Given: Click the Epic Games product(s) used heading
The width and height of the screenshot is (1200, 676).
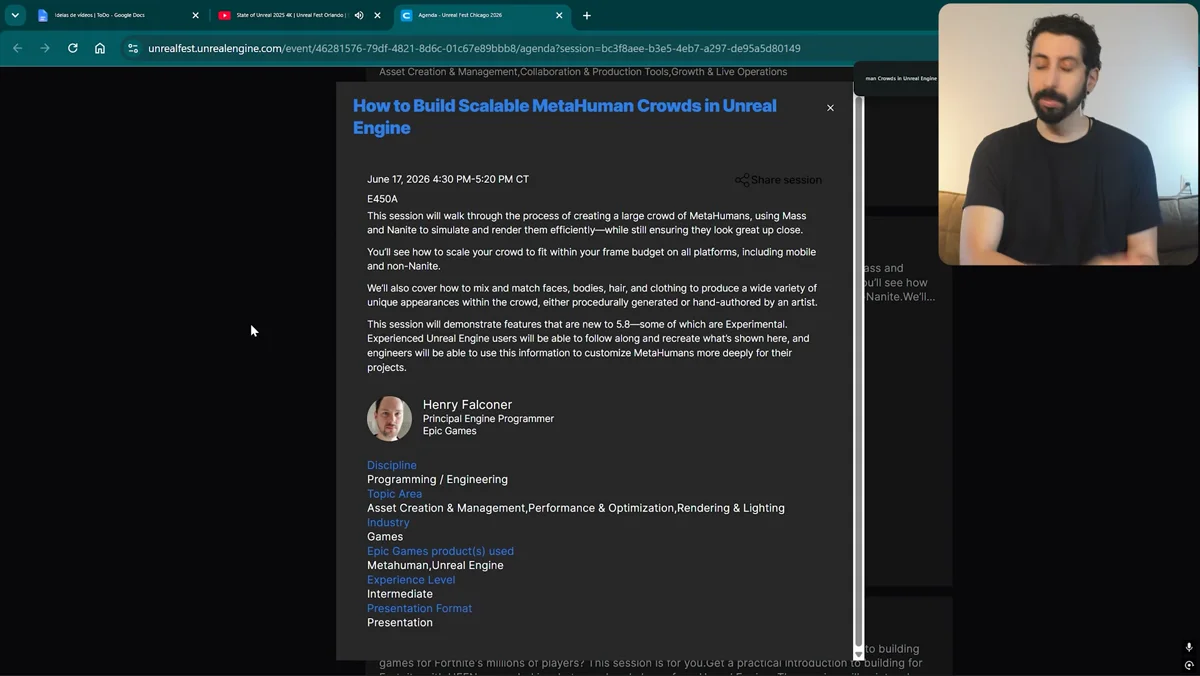Looking at the screenshot, I should tap(440, 551).
